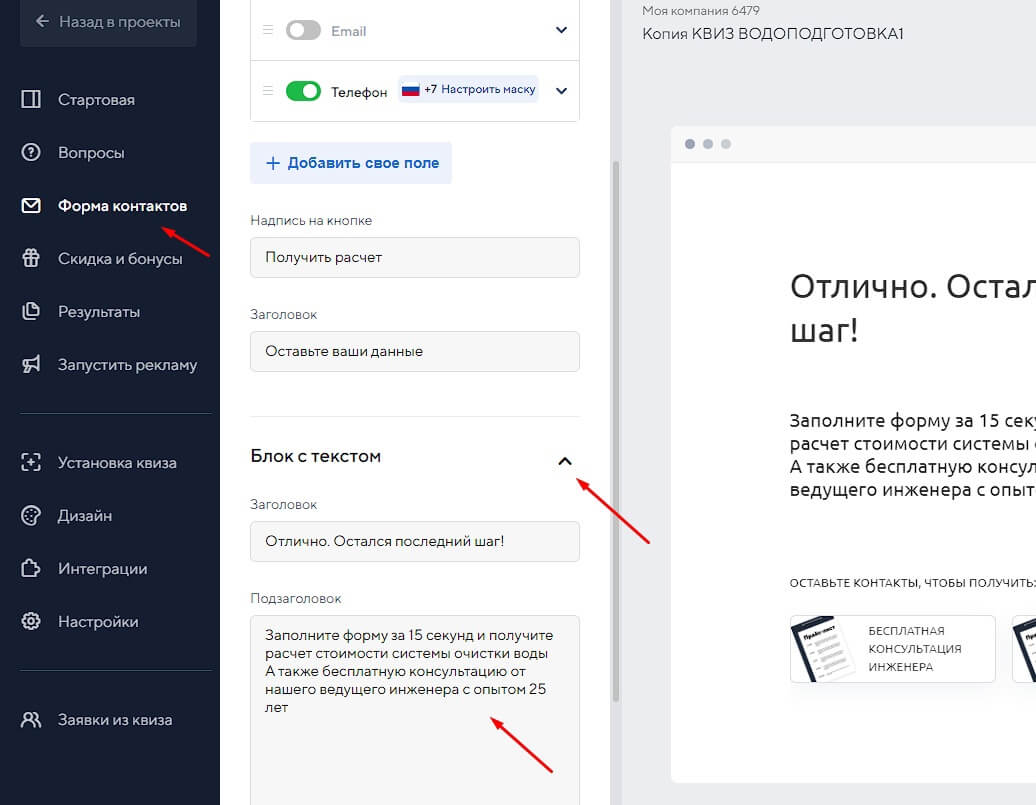Image resolution: width=1036 pixels, height=805 pixels.
Task: Open Настроить маску for phone number
Action: click(x=489, y=89)
